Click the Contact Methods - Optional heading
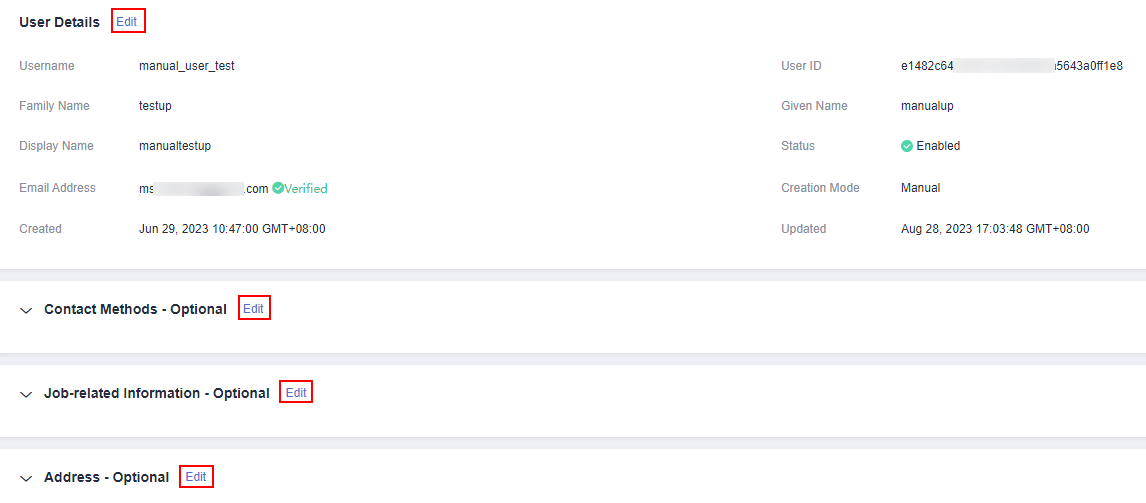The height and width of the screenshot is (503, 1146). pos(135,309)
